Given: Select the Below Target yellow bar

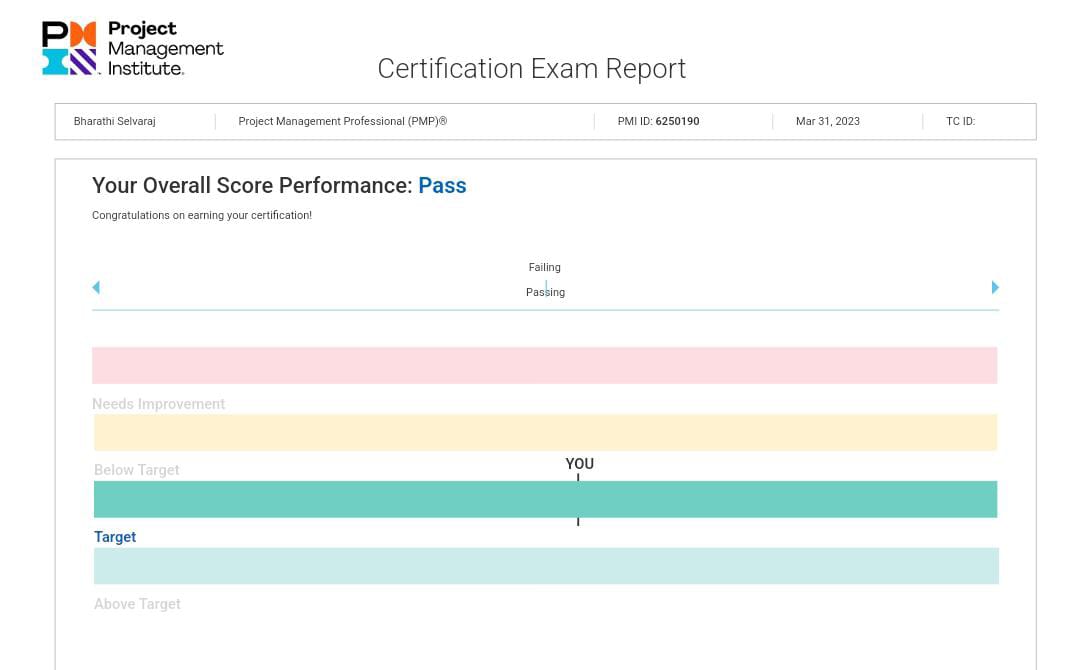Looking at the screenshot, I should 546,432.
